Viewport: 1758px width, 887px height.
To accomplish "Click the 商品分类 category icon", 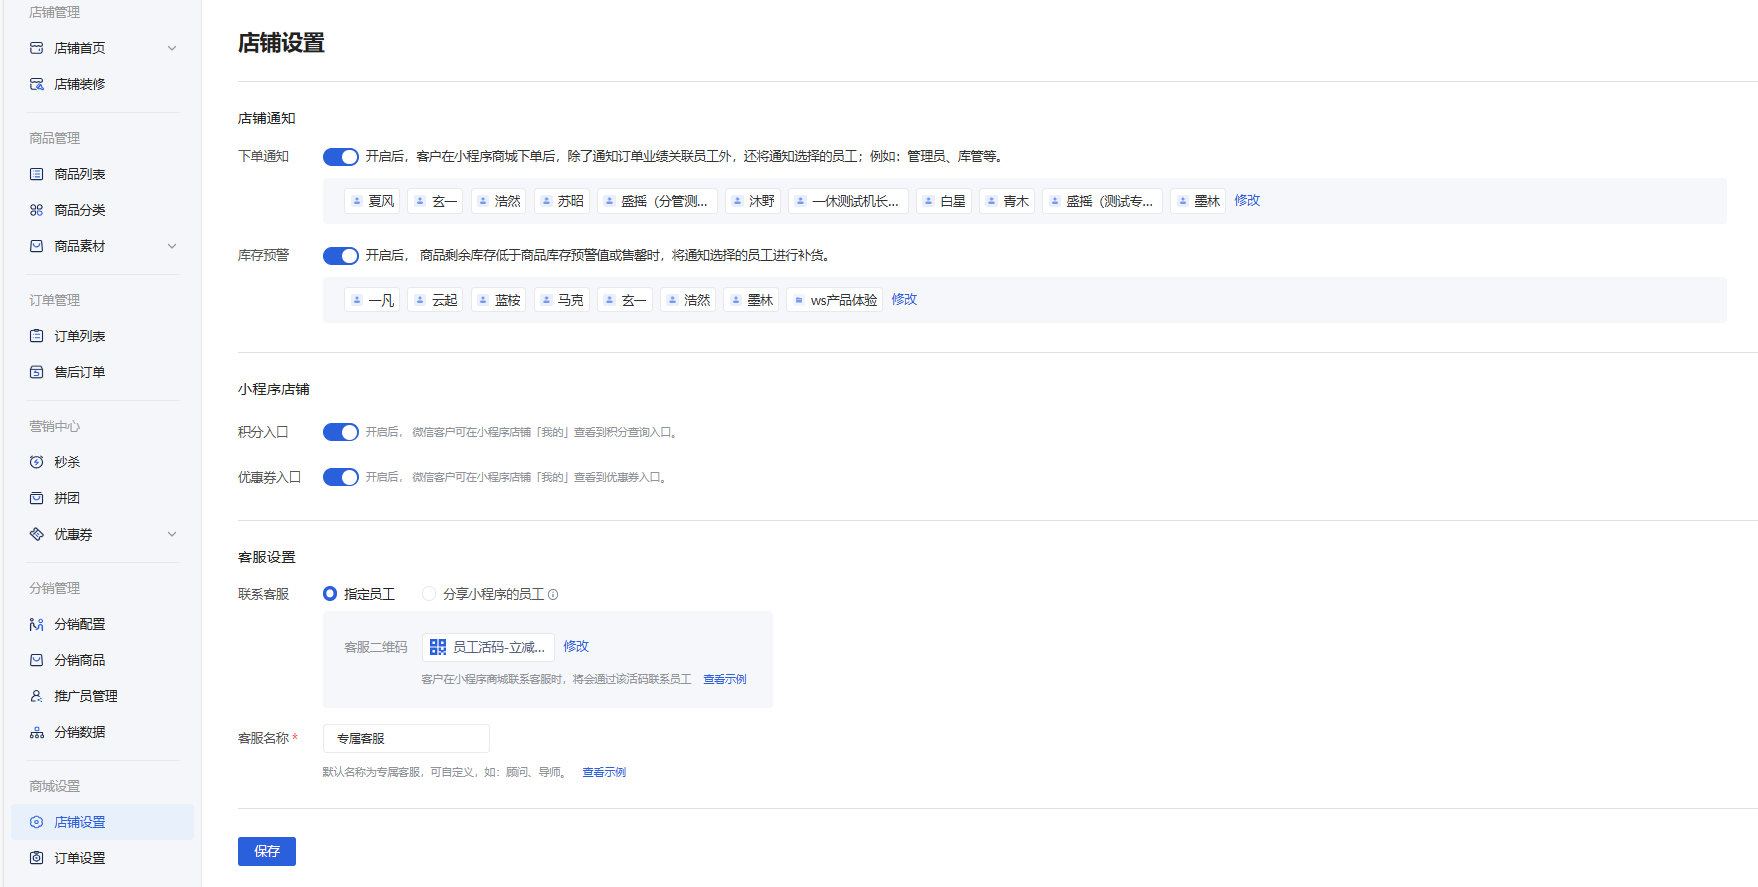I will click(37, 210).
